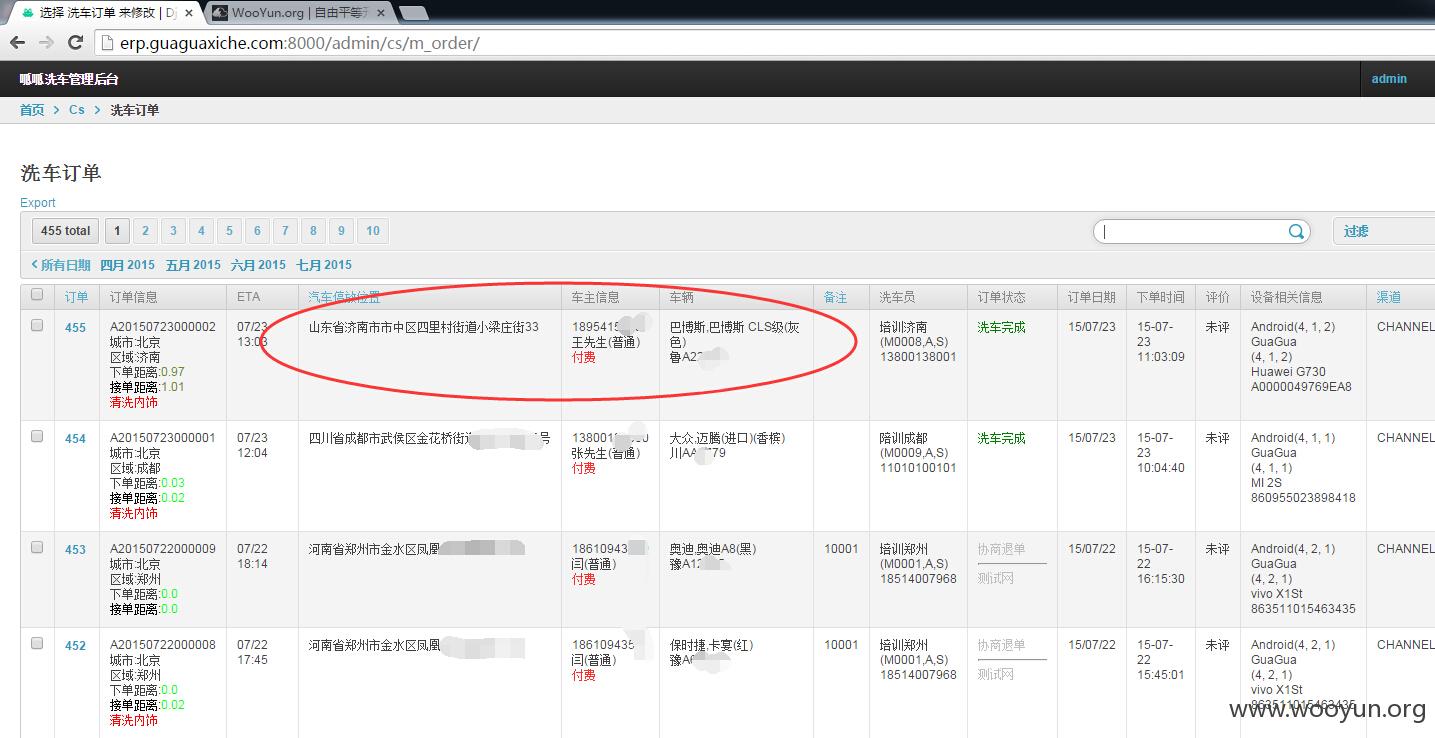Click the 洗车员 column header
Screen dimensions: 1435x738
pyautogui.click(x=897, y=297)
